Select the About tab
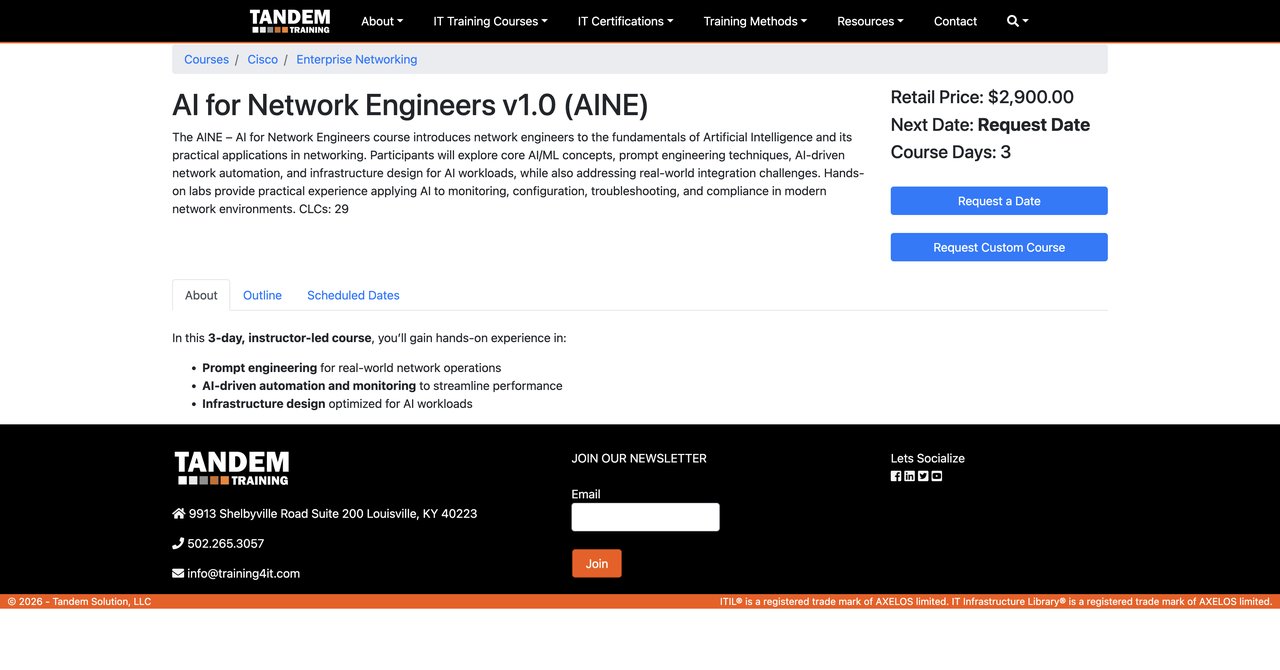Viewport: 1280px width, 670px height. tap(201, 295)
